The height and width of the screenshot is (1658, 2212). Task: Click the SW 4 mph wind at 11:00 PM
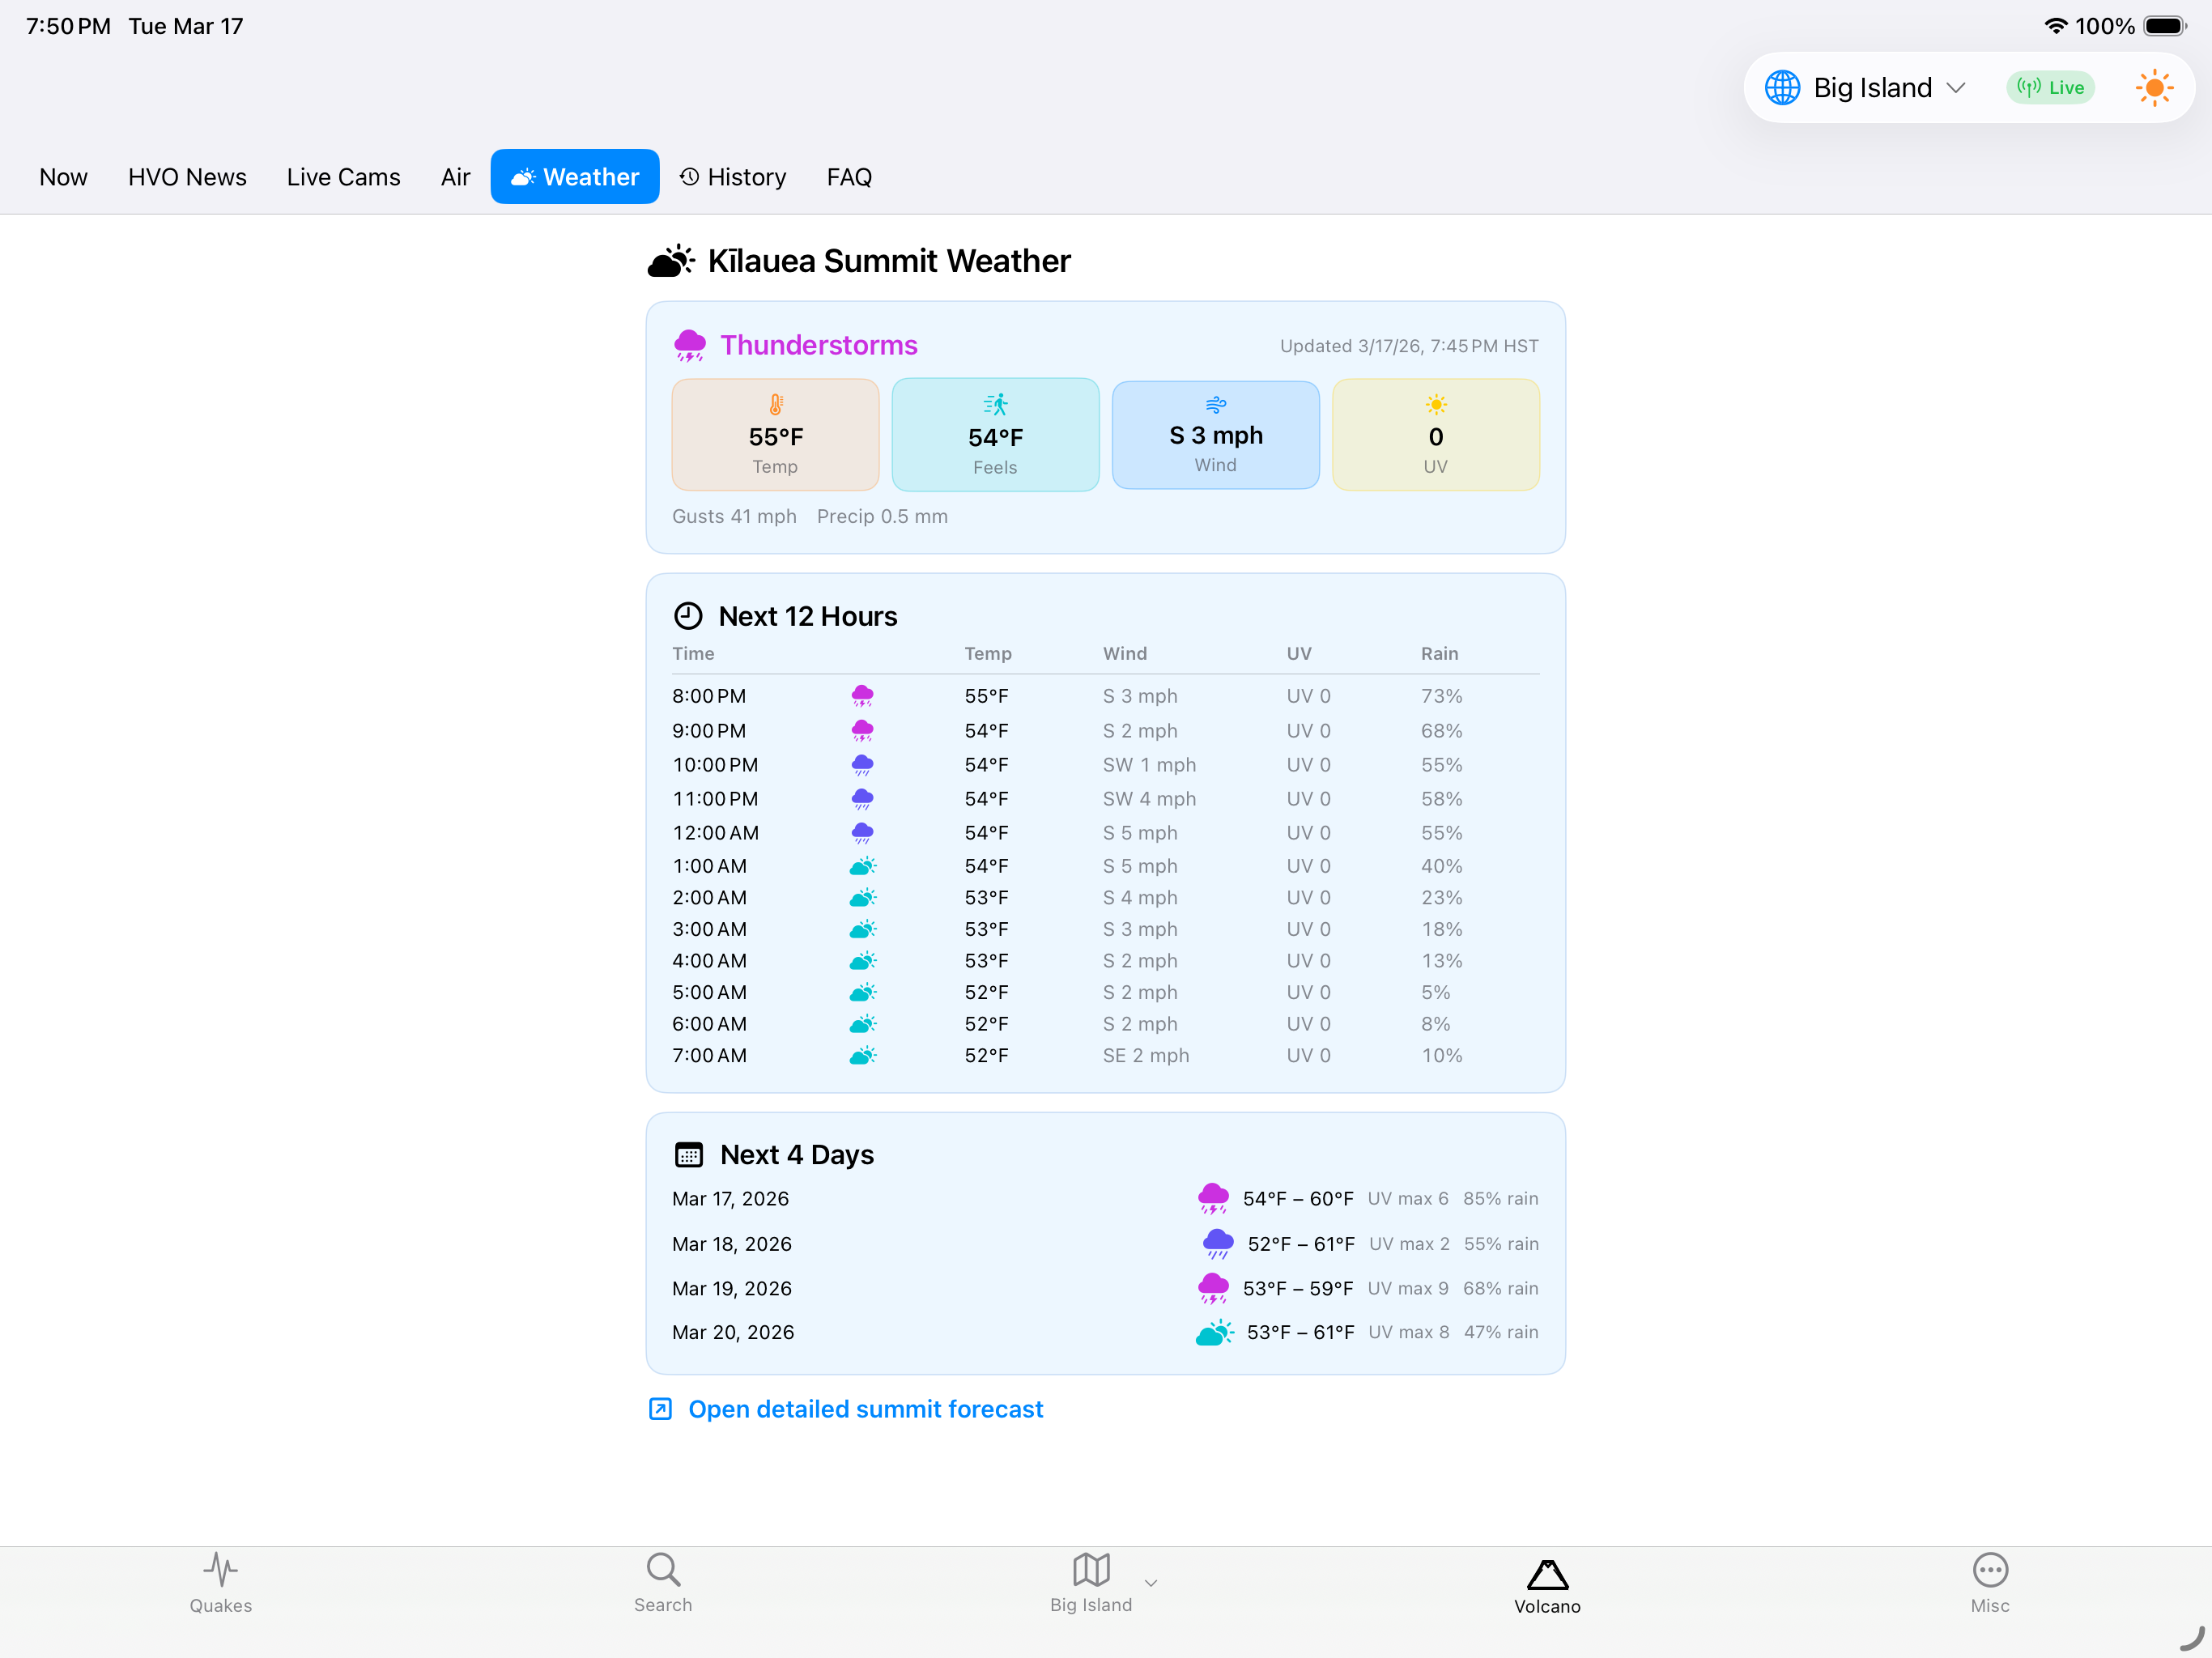1149,799
